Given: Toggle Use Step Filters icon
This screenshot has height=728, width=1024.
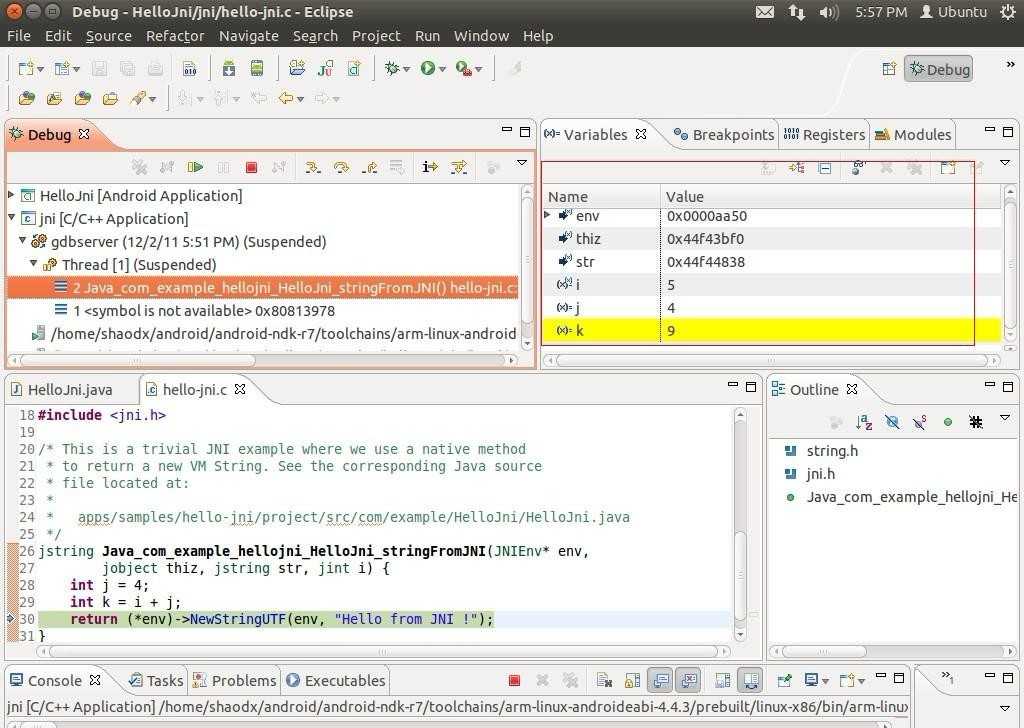Looking at the screenshot, I should [x=458, y=167].
